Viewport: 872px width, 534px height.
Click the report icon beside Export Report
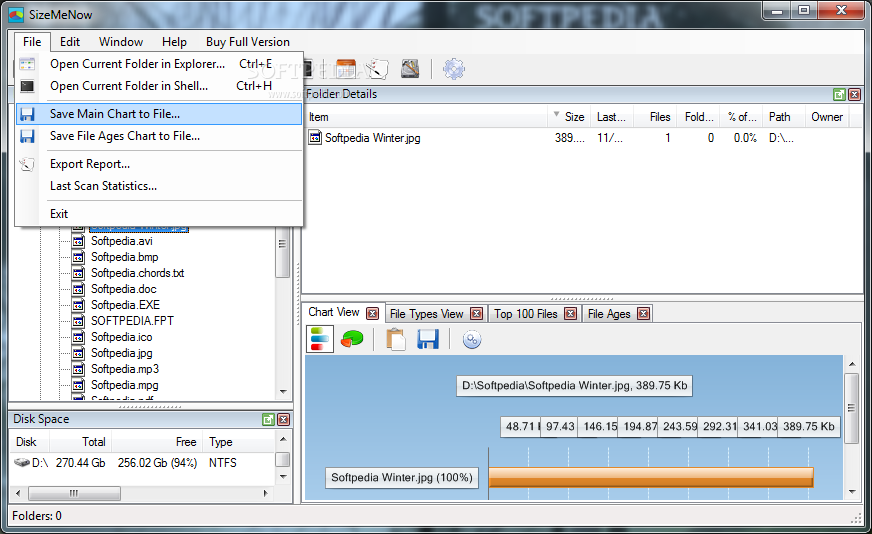pos(27,164)
